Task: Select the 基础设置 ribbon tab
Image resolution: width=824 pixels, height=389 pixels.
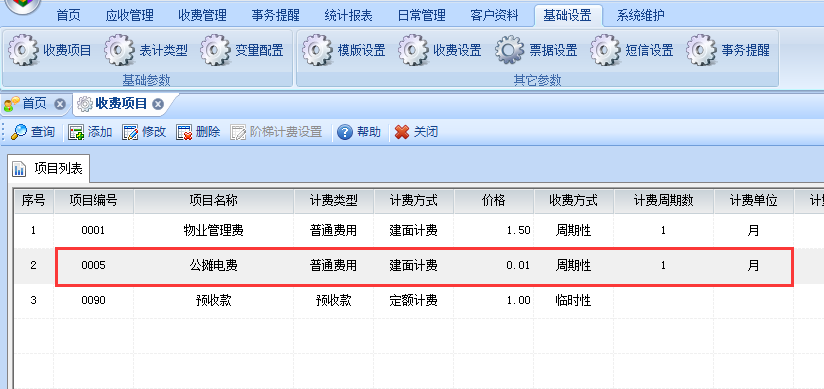Action: [x=568, y=16]
